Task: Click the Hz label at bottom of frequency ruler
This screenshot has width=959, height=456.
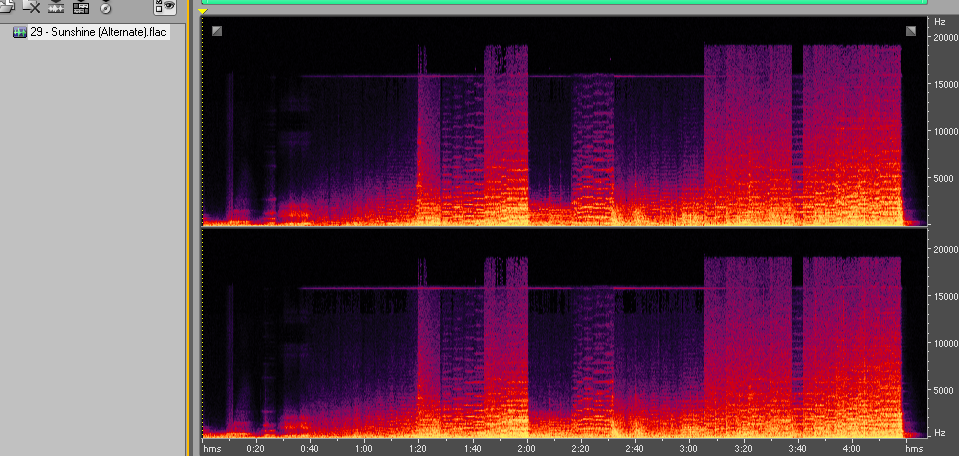Action: click(940, 432)
